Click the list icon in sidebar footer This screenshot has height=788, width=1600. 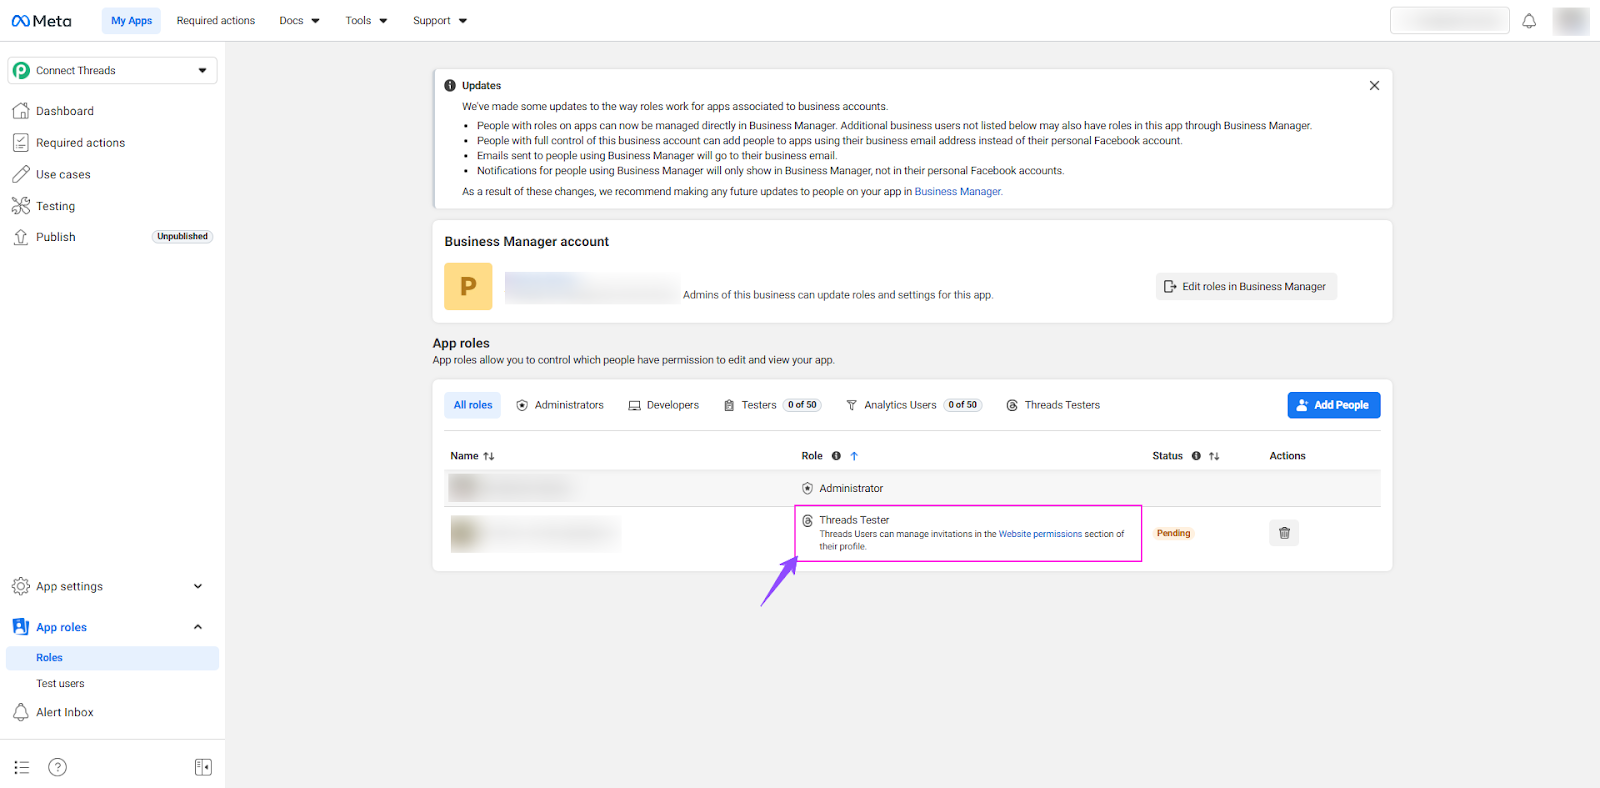[x=22, y=767]
